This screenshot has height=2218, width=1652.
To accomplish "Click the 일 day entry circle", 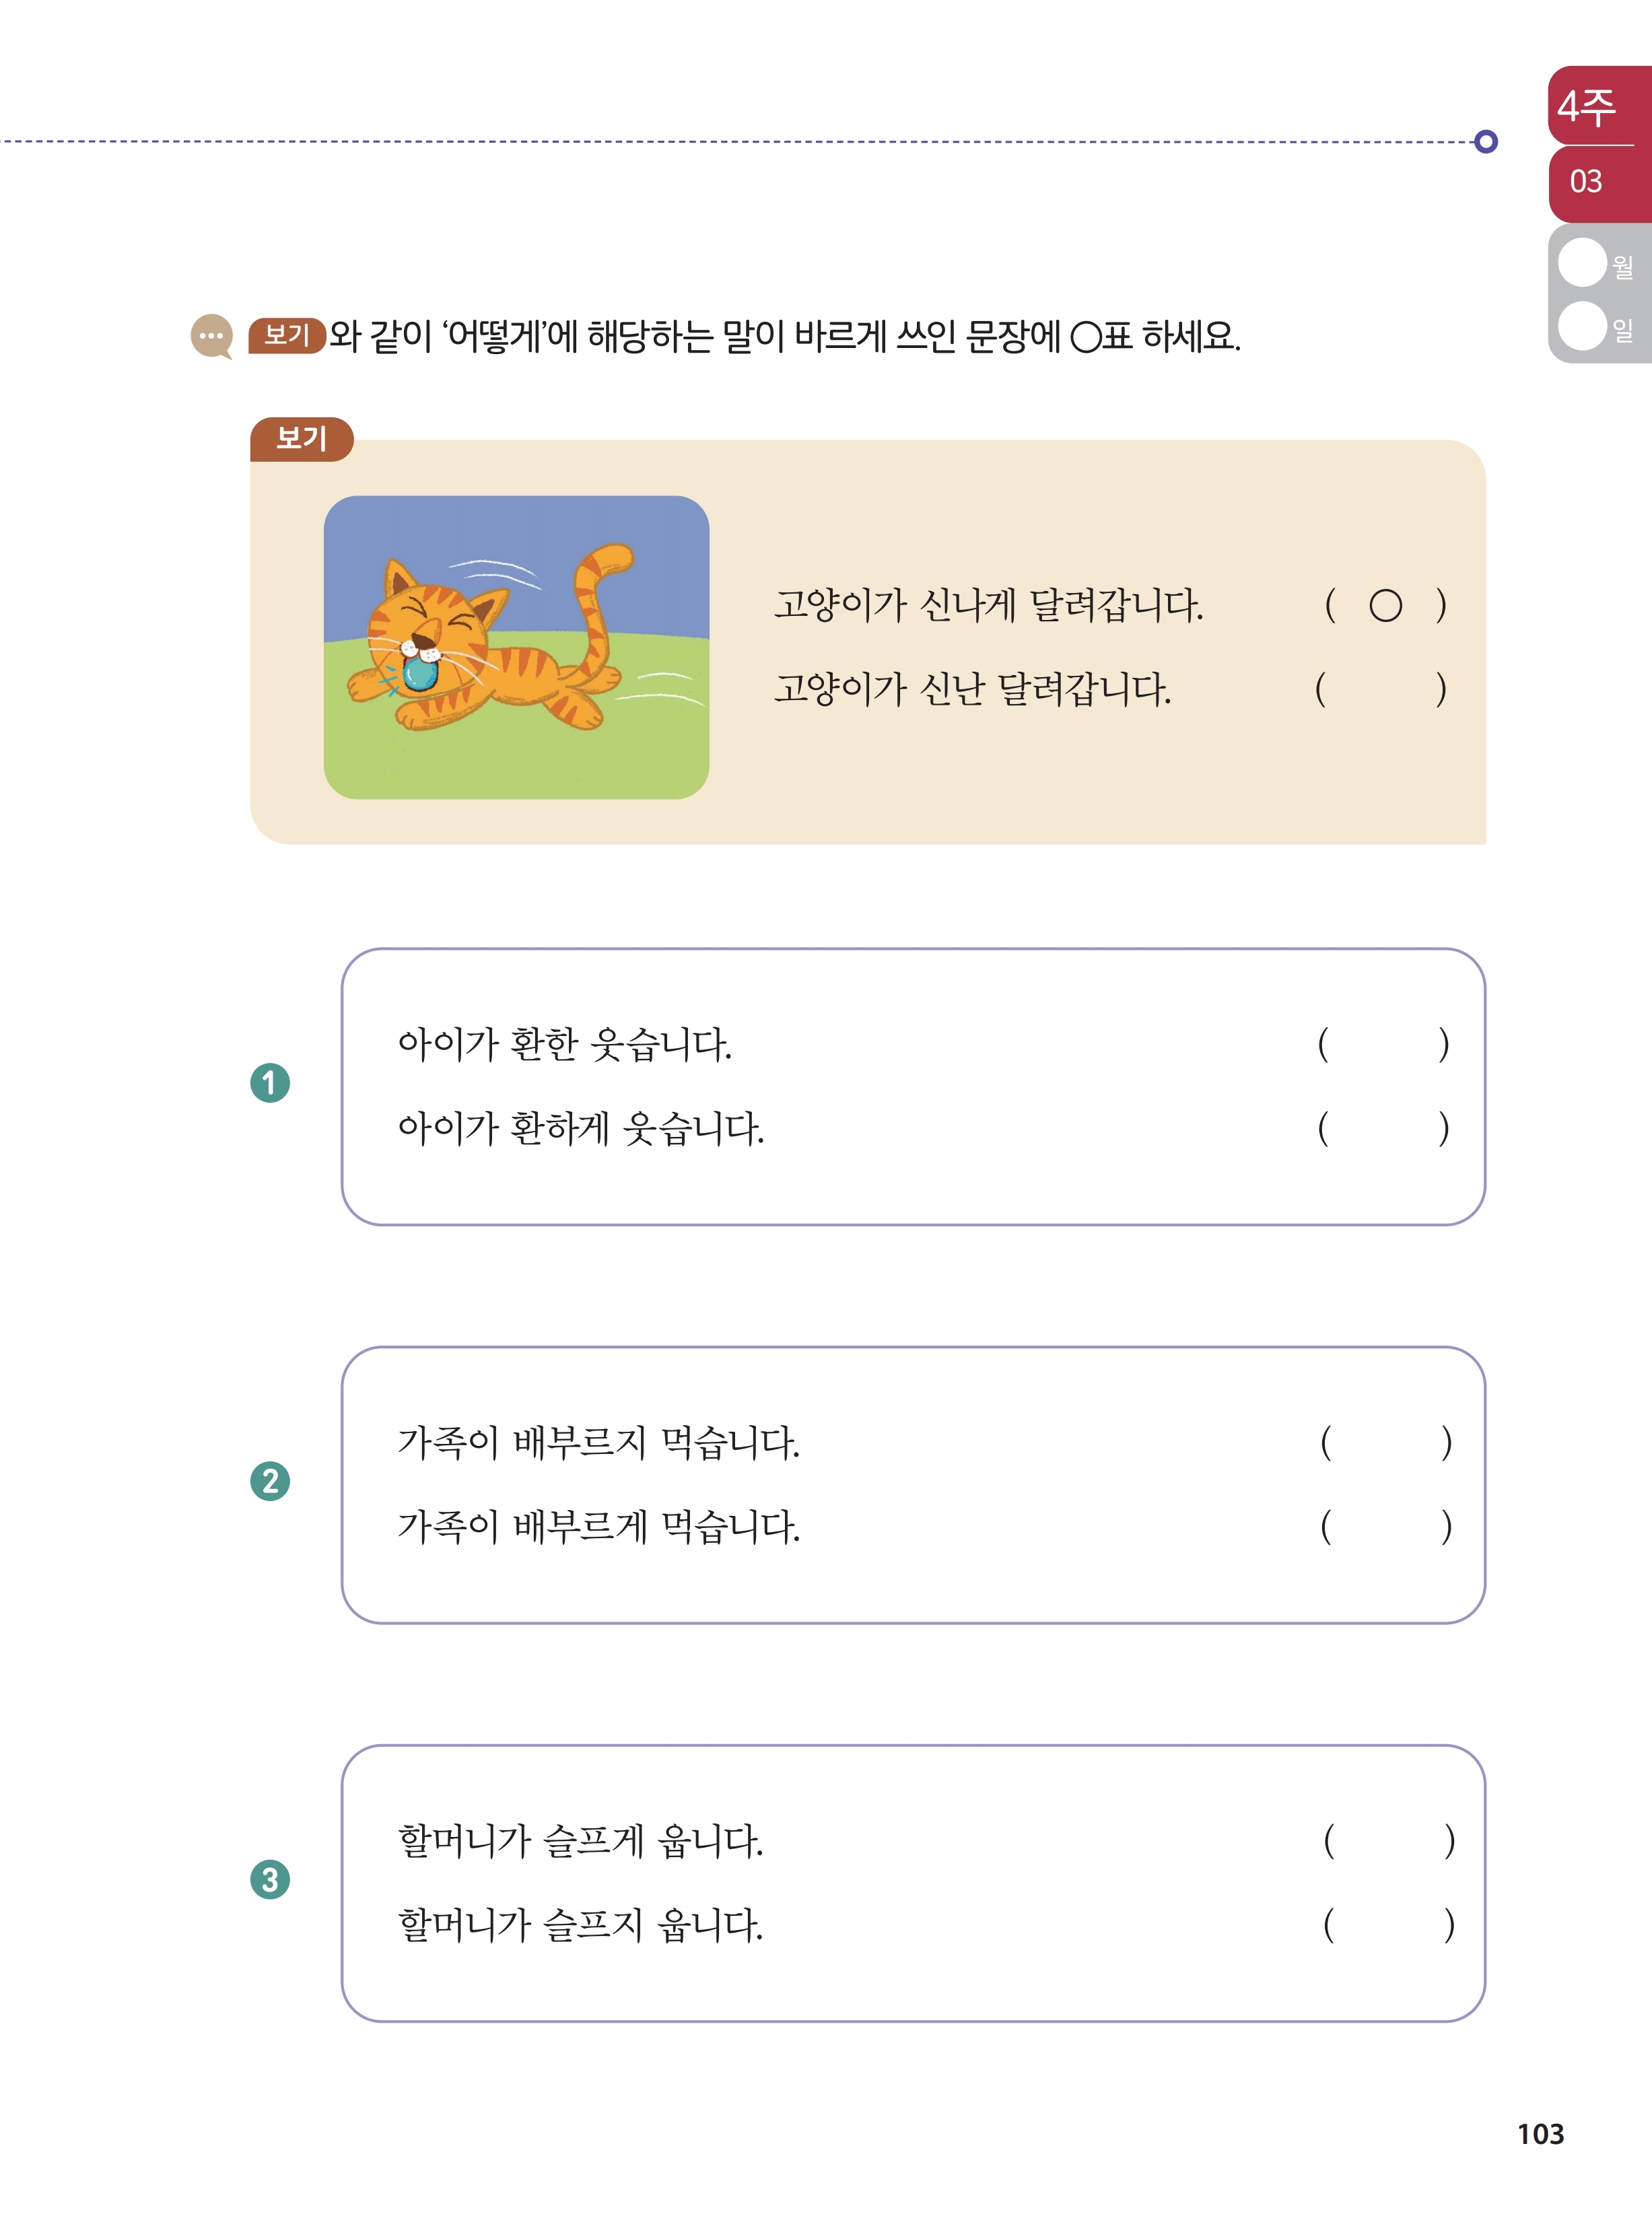I will click(x=1582, y=326).
